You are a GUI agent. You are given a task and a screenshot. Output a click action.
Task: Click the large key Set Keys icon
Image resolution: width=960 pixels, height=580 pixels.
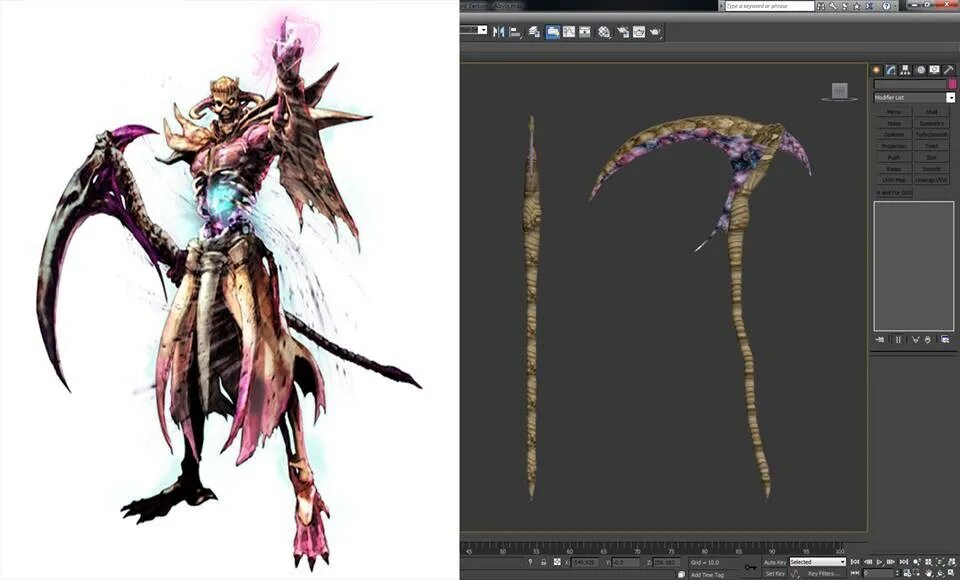click(751, 568)
